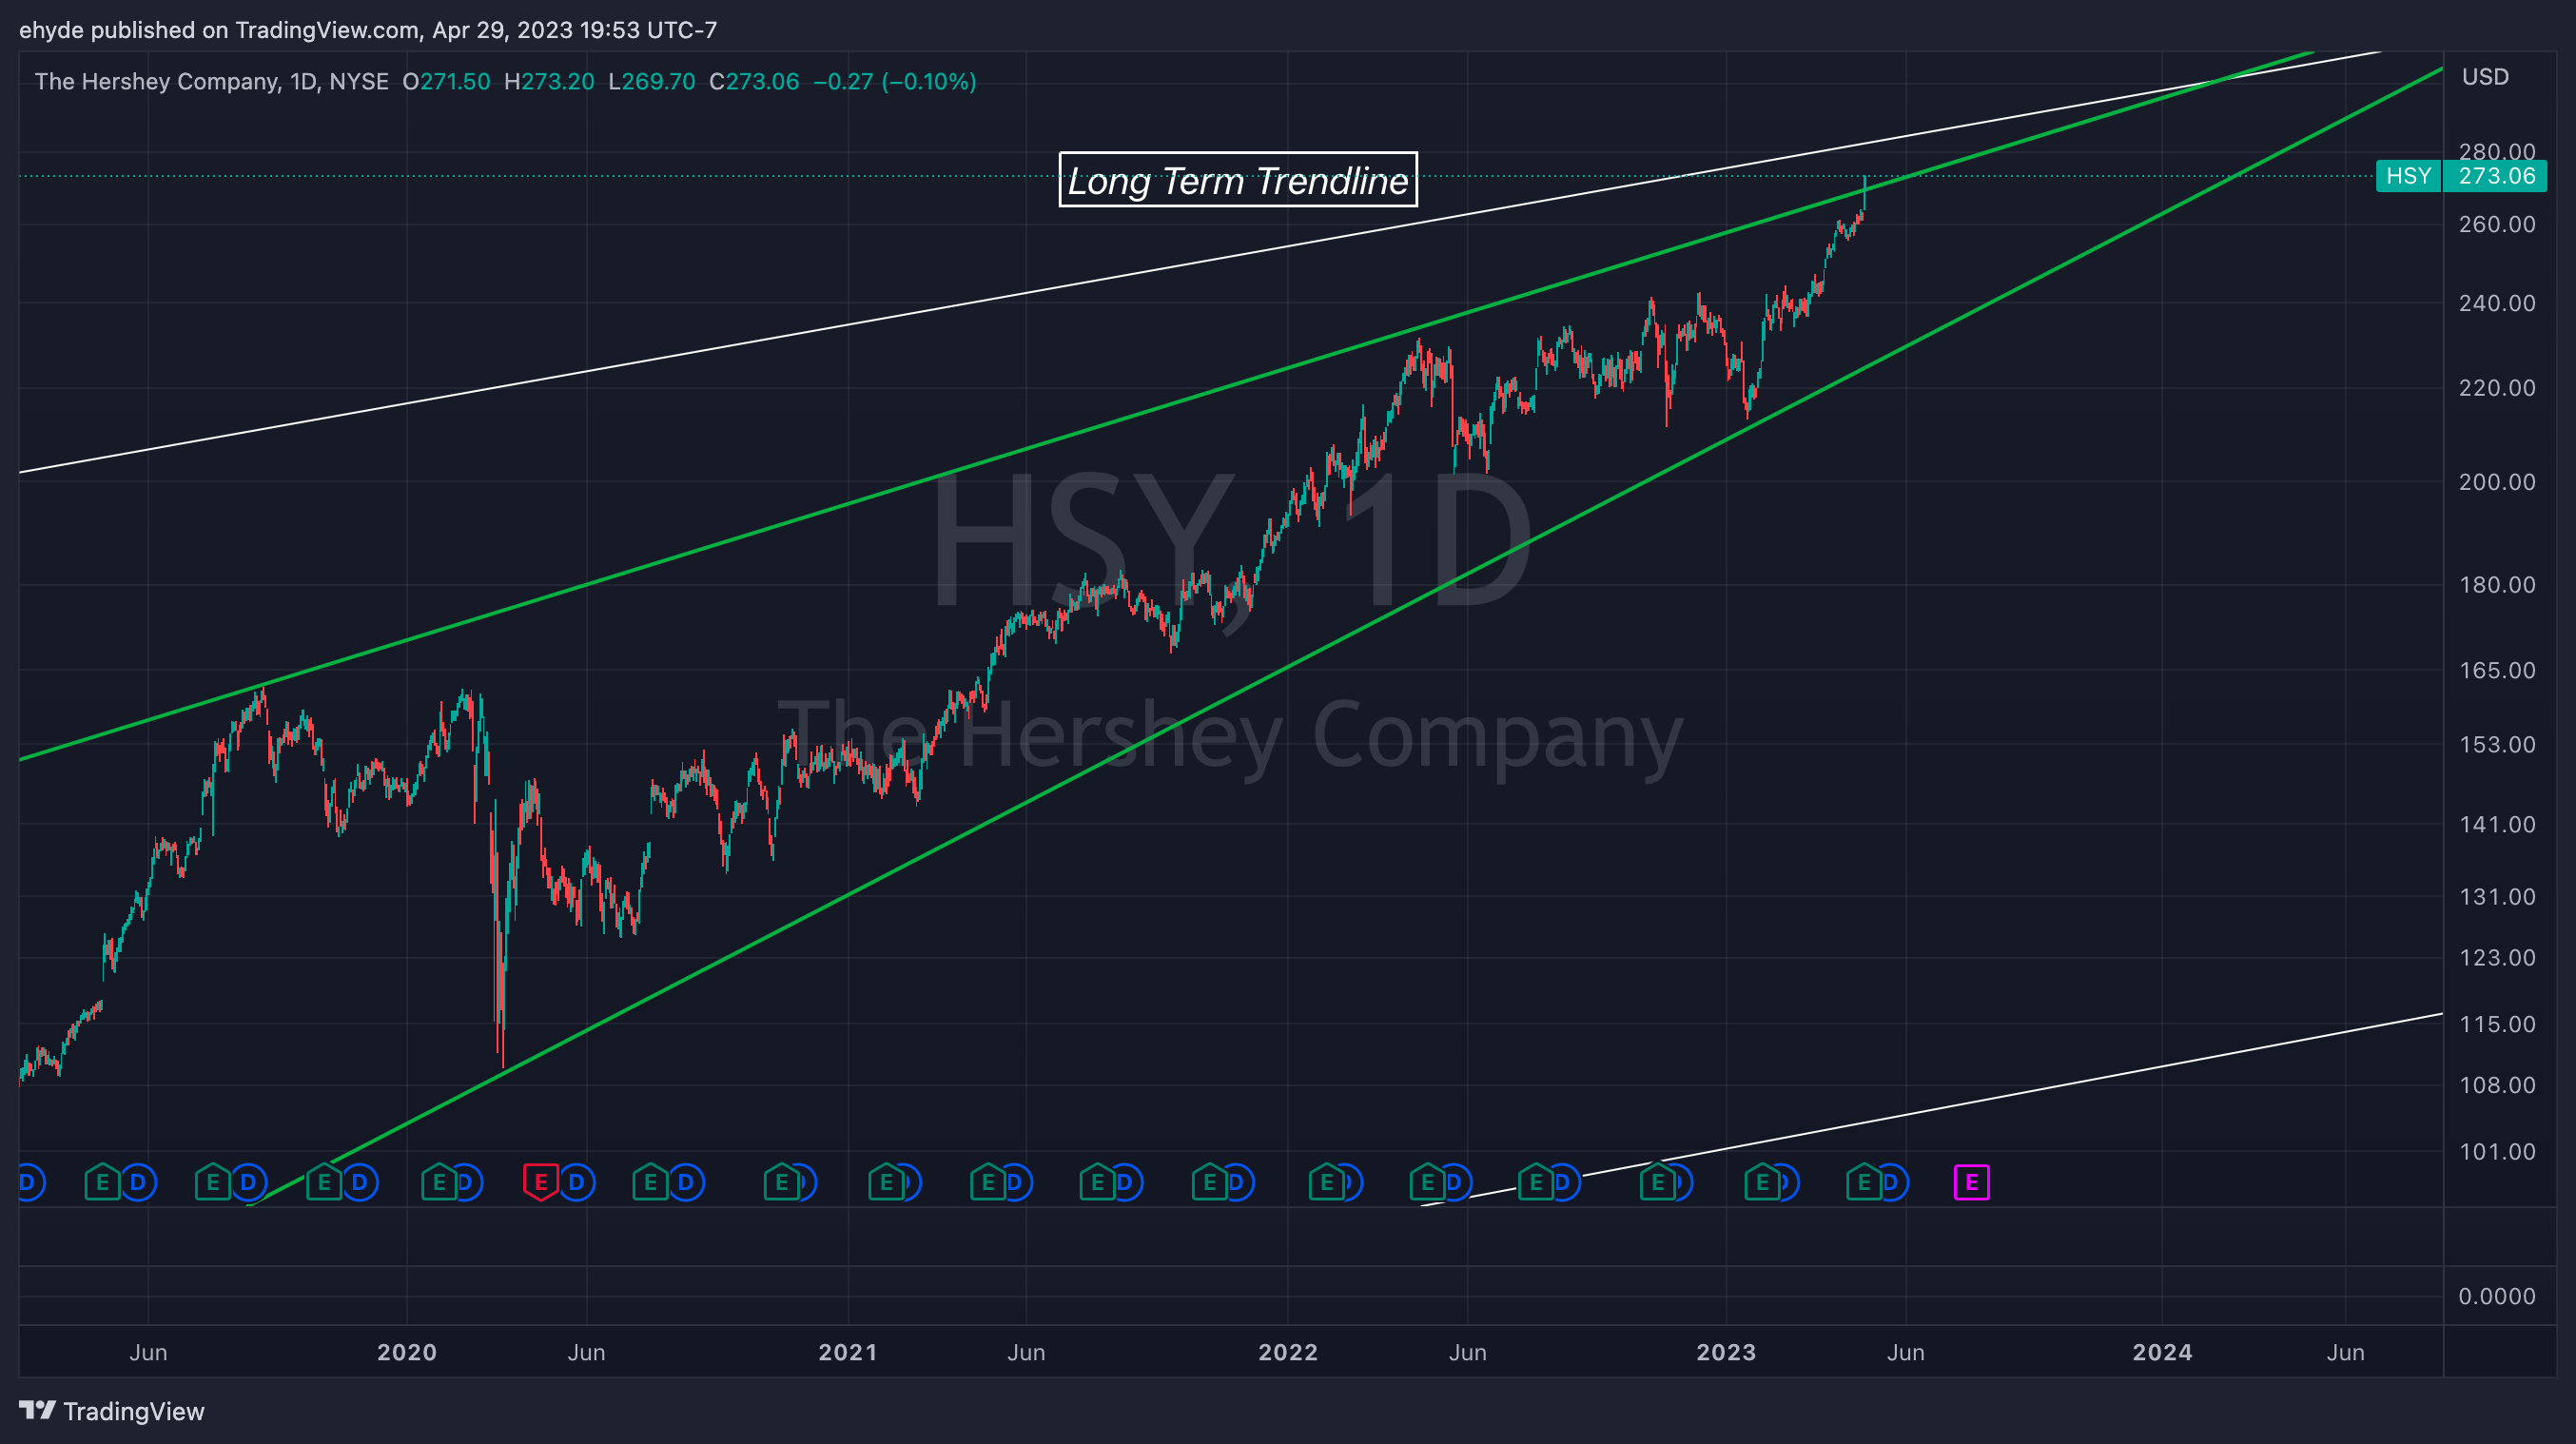2576x1444 pixels.
Task: Click the 123.00 price scale label
Action: tap(2497, 958)
